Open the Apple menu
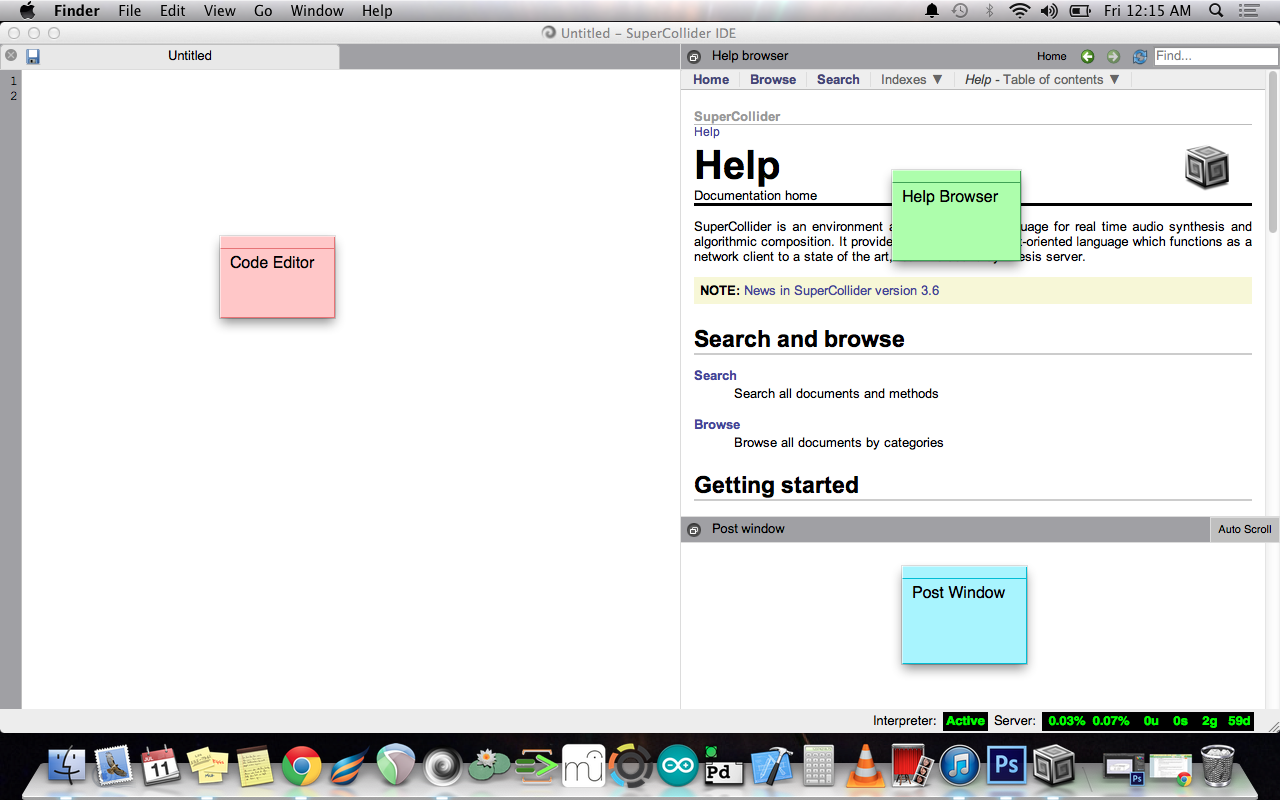This screenshot has width=1280, height=800. coord(27,11)
